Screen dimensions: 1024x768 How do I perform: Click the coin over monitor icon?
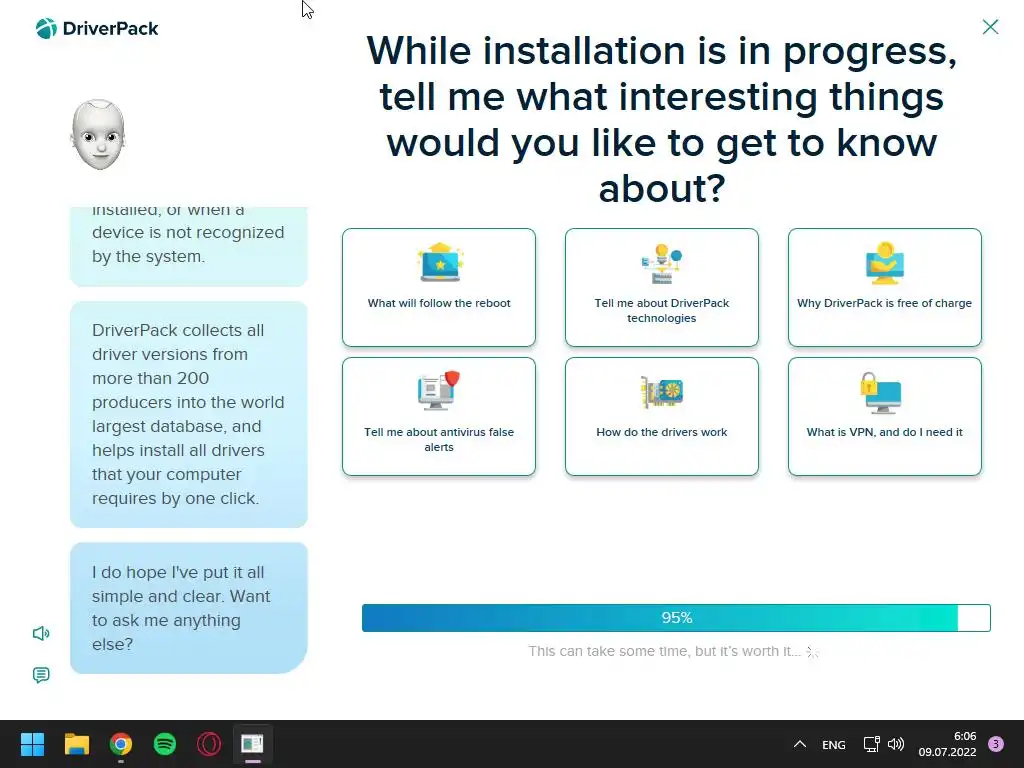[884, 263]
